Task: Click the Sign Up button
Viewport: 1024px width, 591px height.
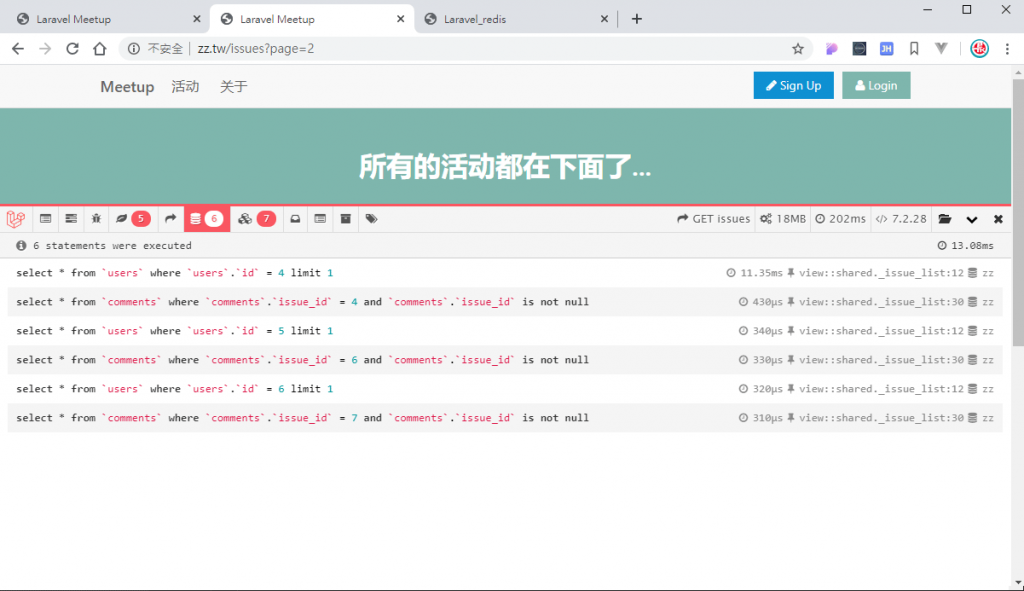Action: pos(793,86)
